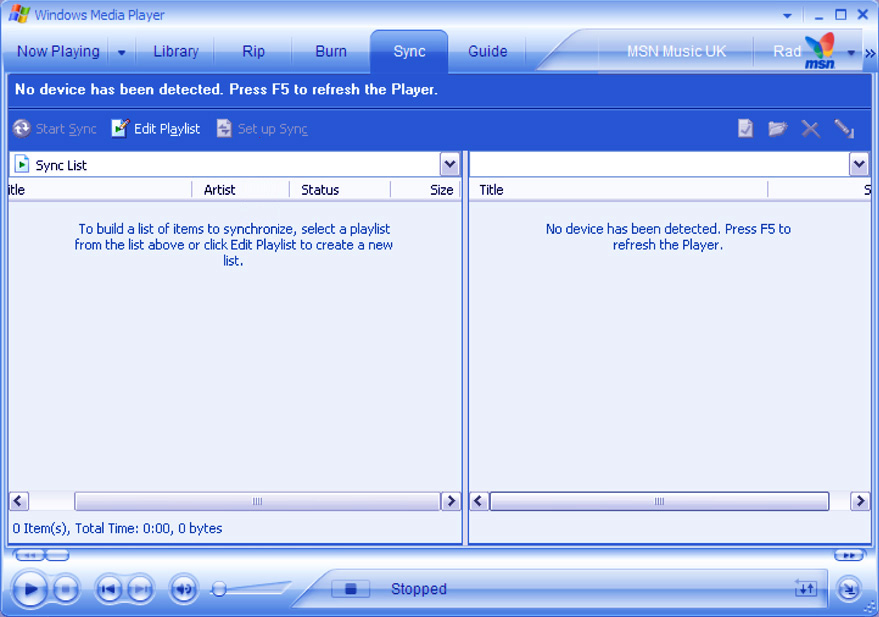Screen dimensions: 879x617
Task: Mute the sound with speaker button
Action: 183,589
